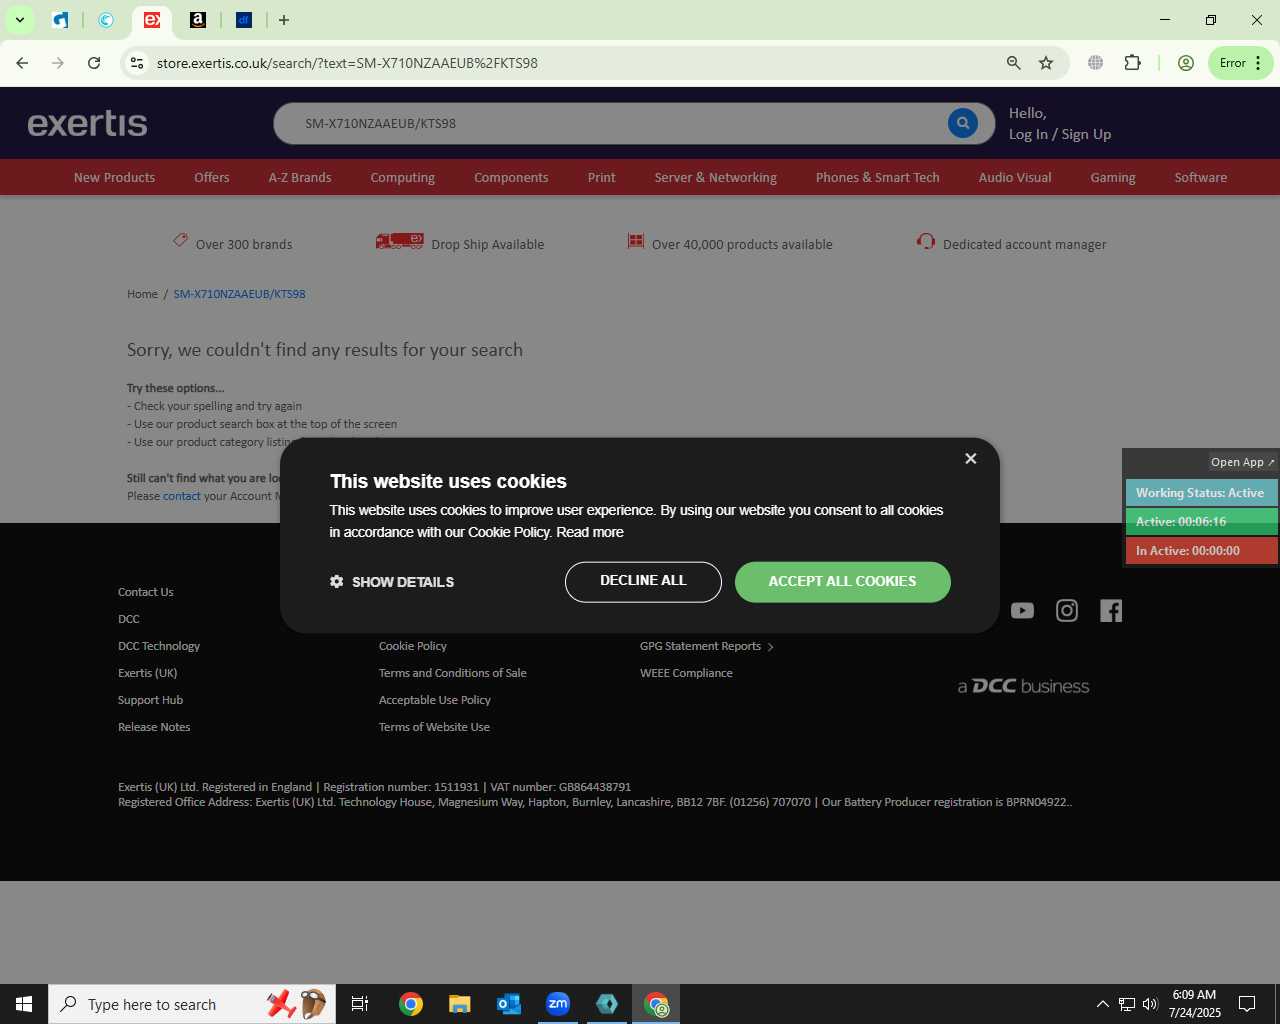This screenshot has height=1024, width=1280.
Task: Open WEEE Compliance footer link
Action: 686,673
